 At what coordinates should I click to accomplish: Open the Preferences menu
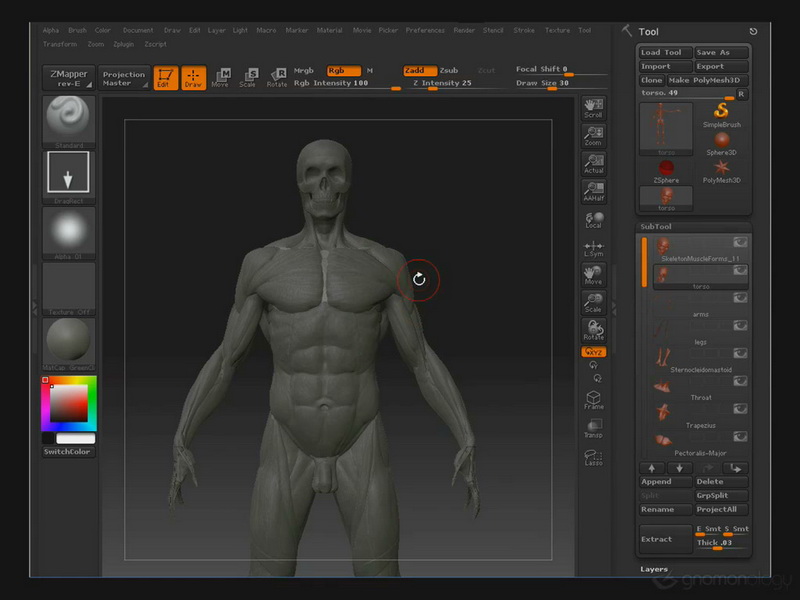(x=425, y=31)
